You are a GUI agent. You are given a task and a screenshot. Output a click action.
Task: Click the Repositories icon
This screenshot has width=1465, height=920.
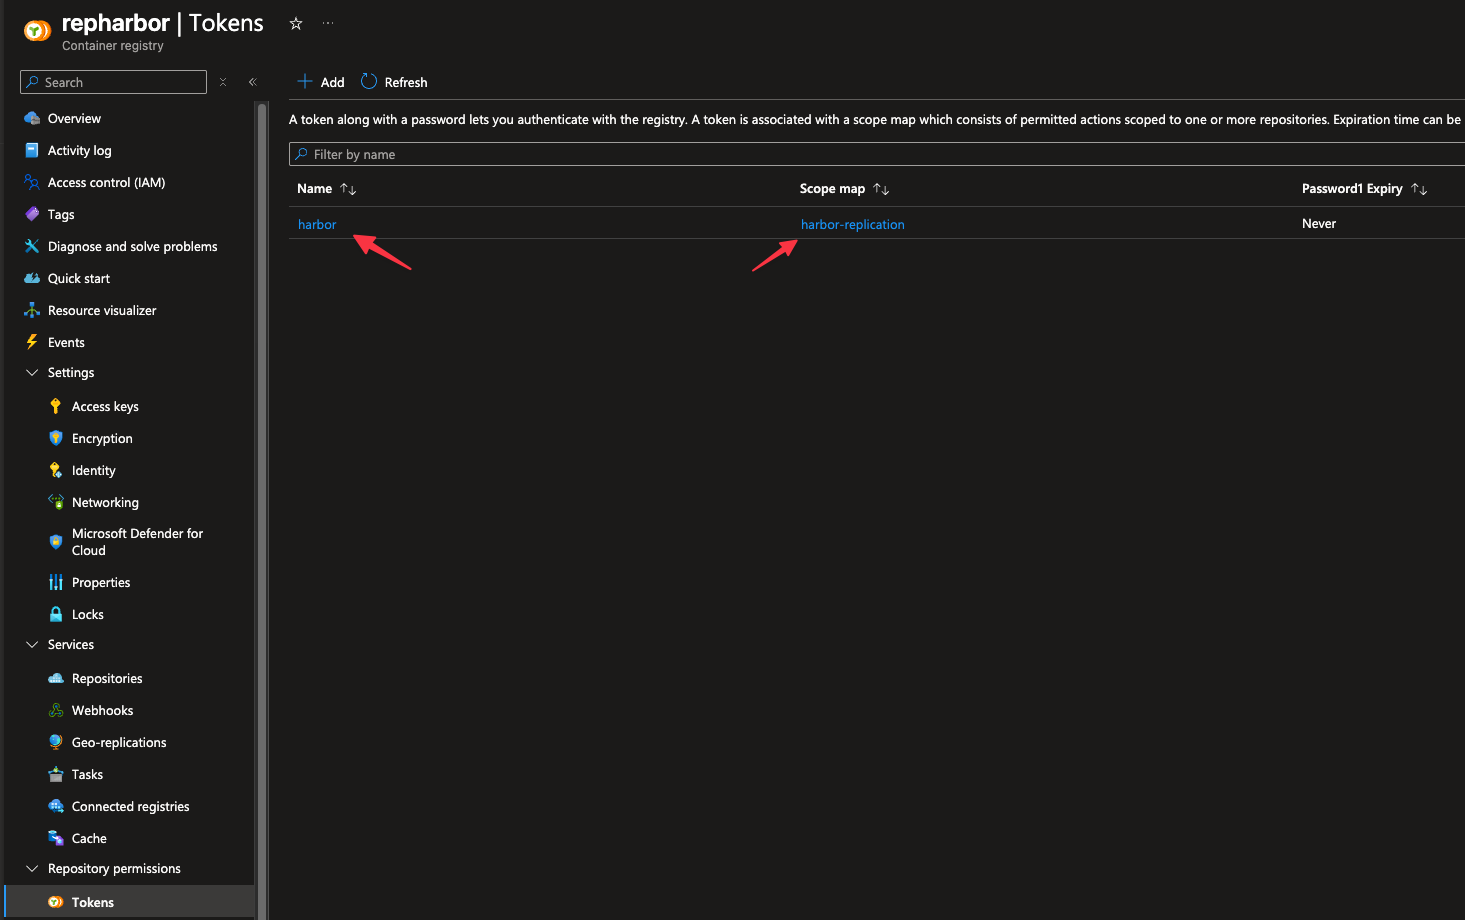(x=56, y=678)
